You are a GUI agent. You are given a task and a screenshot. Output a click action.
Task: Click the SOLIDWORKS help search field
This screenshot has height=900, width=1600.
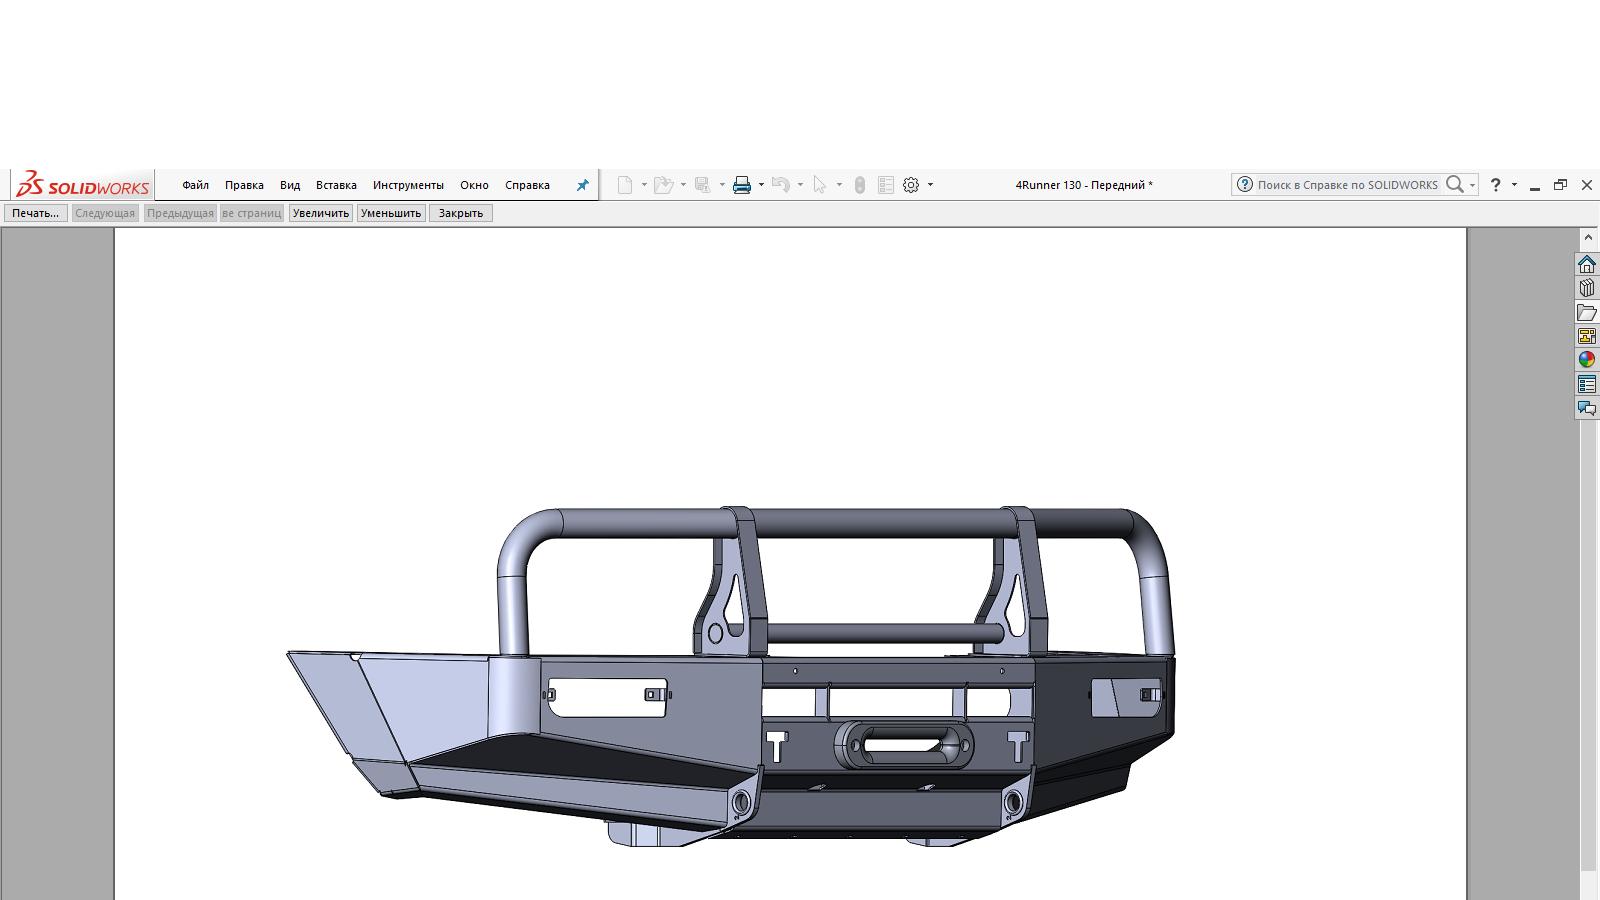[1346, 185]
